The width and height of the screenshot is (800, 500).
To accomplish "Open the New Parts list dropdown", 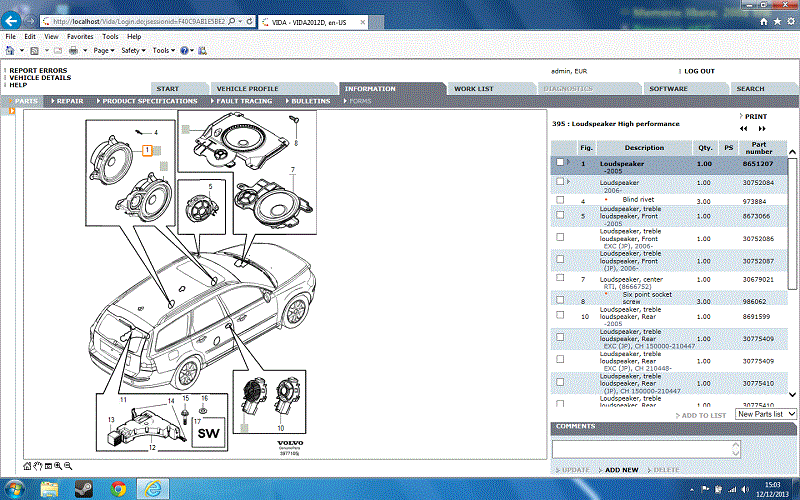I will (766, 414).
